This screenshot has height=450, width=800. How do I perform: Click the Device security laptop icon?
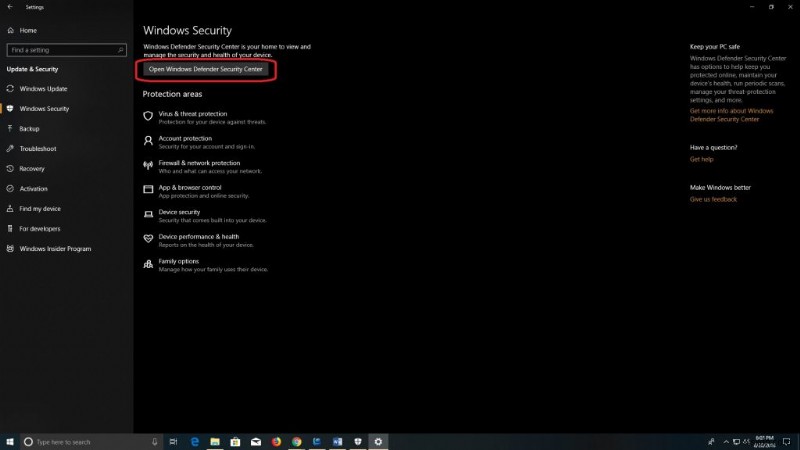coord(148,214)
